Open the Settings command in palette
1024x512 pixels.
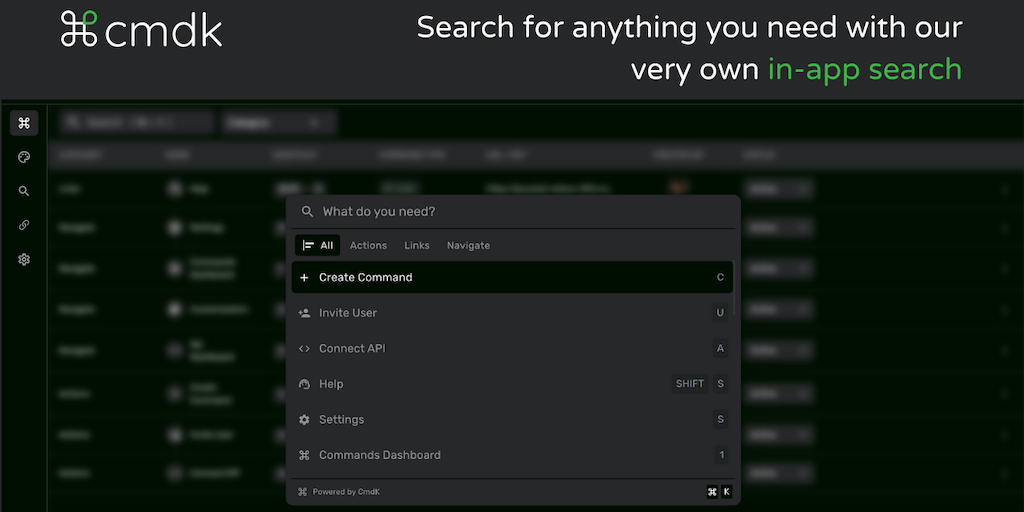[512, 419]
